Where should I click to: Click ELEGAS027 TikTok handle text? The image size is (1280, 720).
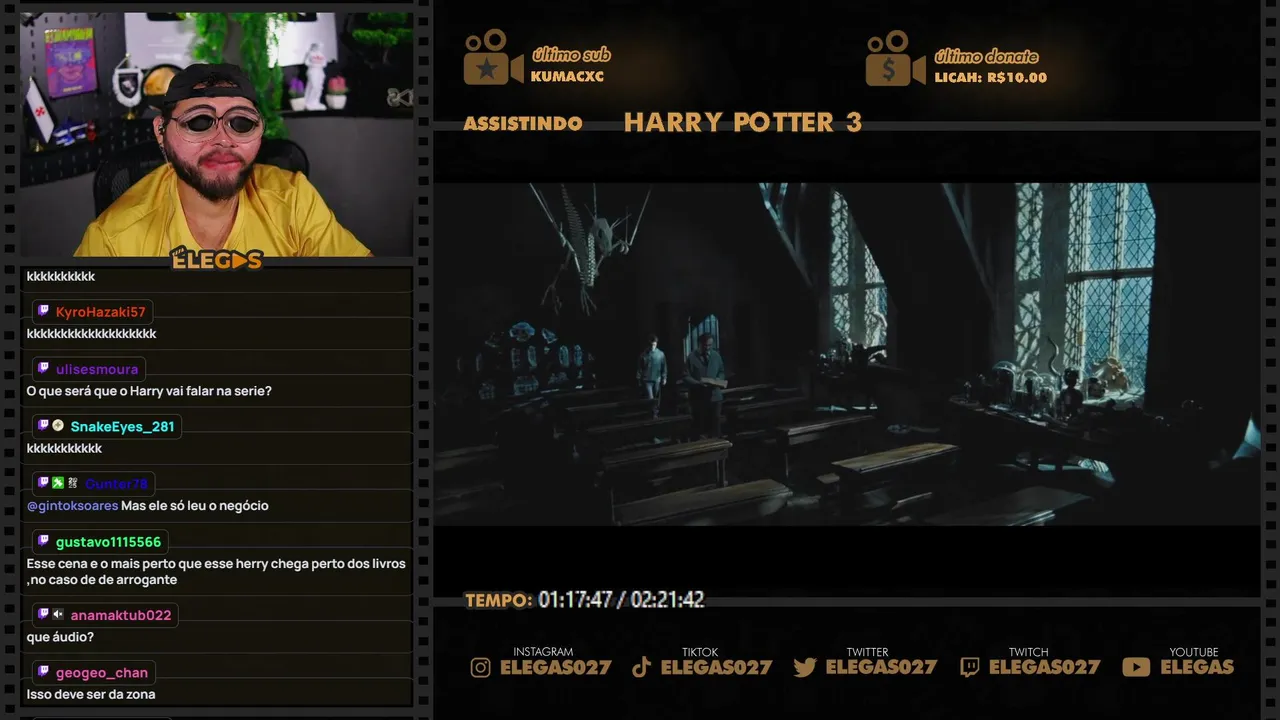(717, 667)
